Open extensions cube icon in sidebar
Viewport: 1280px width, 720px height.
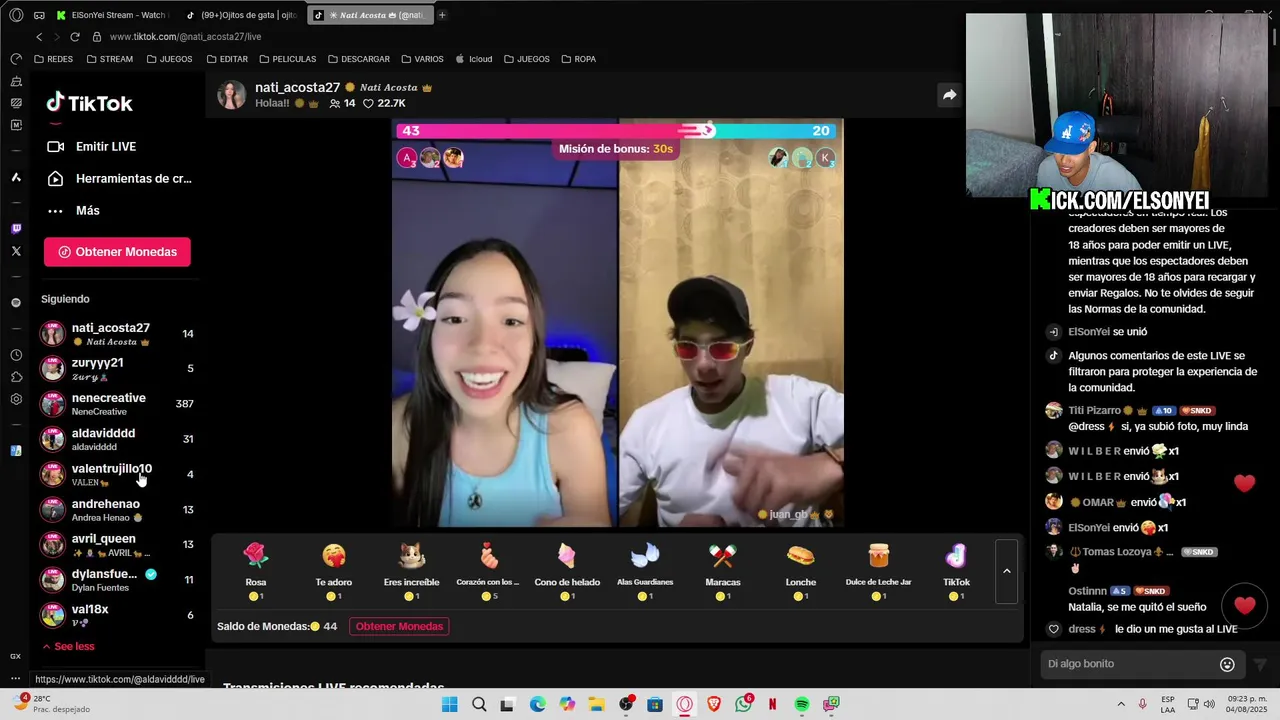pyautogui.click(x=16, y=377)
